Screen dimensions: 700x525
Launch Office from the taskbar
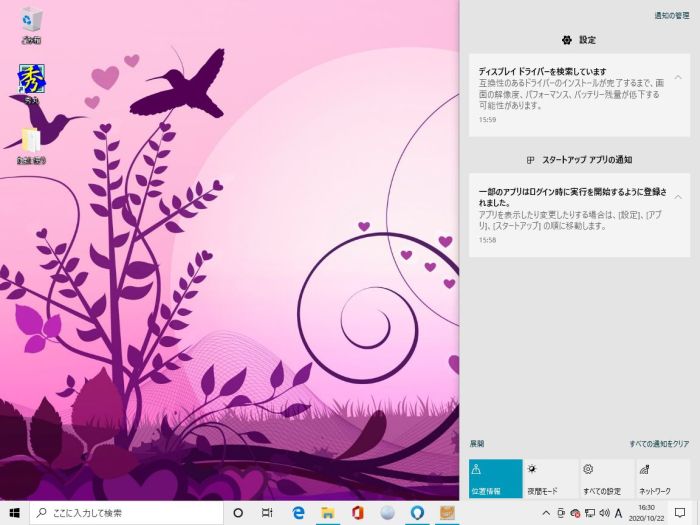pos(357,513)
